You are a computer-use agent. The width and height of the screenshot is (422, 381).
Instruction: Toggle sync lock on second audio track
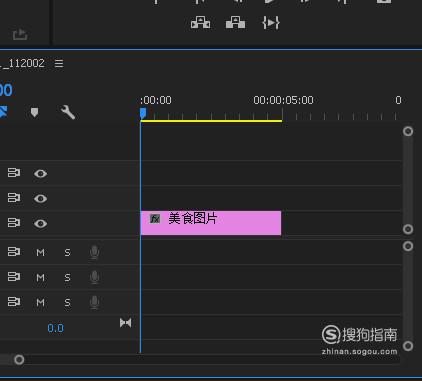pyautogui.click(x=14, y=277)
